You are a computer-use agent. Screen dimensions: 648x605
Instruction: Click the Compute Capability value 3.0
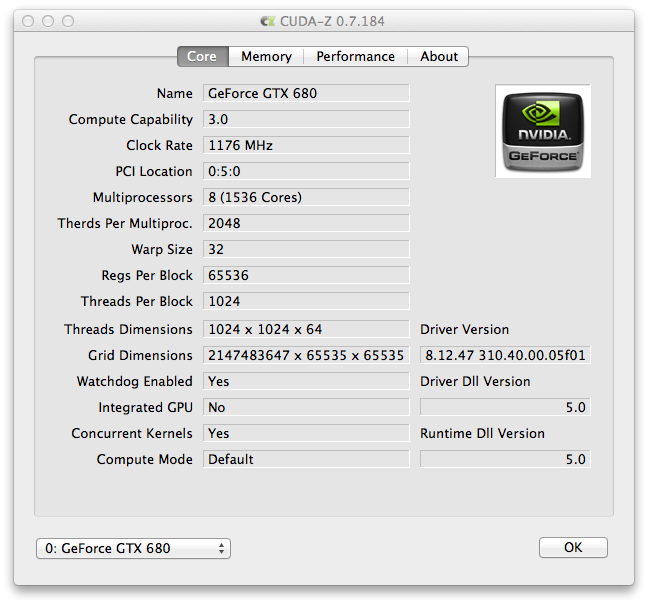(306, 119)
